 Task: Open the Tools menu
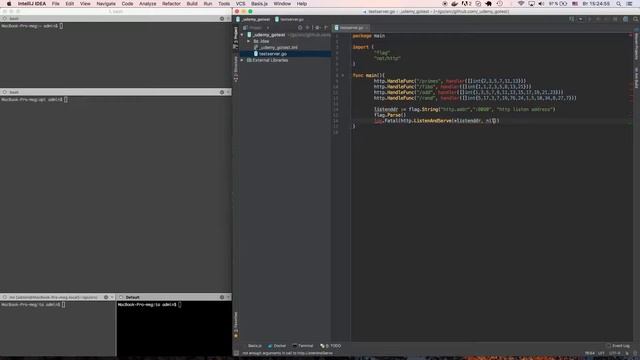coord(224,4)
